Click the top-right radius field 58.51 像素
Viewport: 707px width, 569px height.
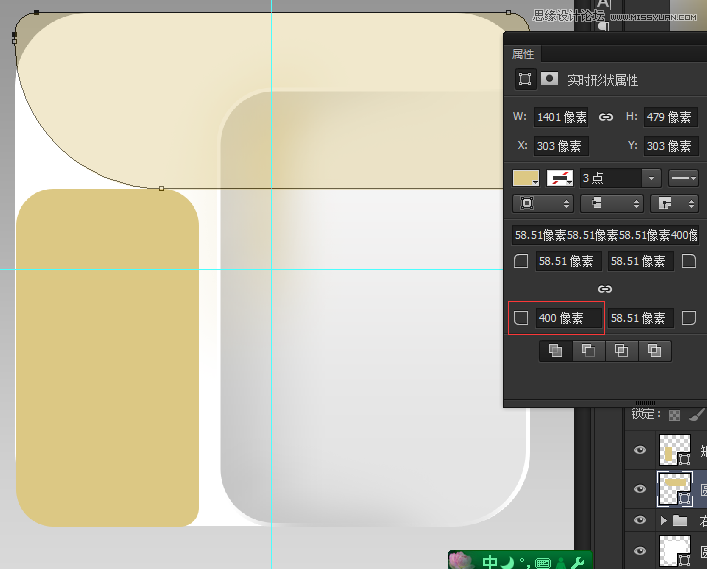point(640,261)
